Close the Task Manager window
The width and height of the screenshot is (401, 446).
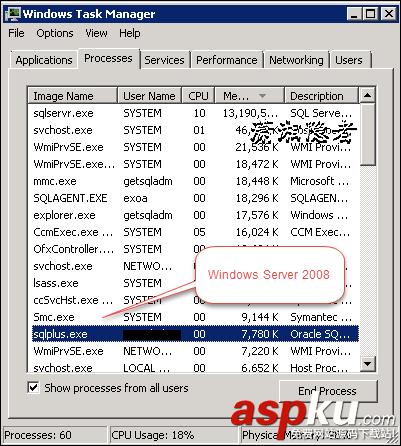point(388,14)
